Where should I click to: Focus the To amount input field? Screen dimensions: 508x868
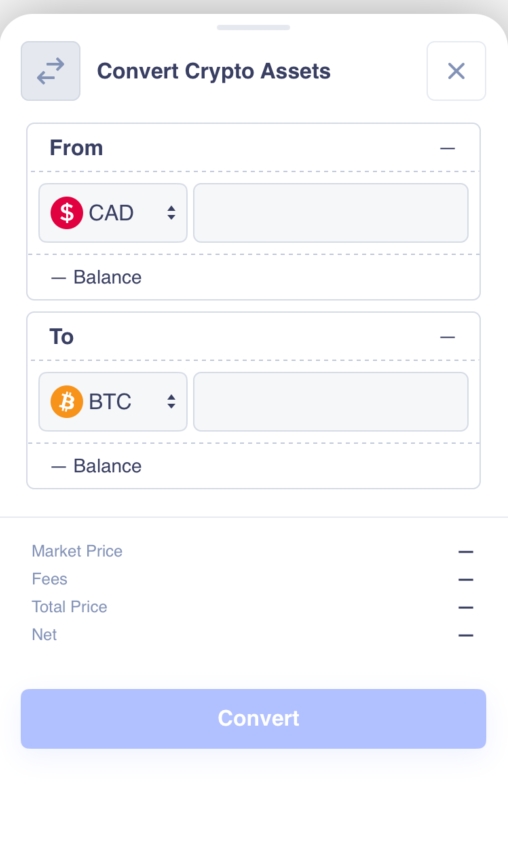click(331, 402)
